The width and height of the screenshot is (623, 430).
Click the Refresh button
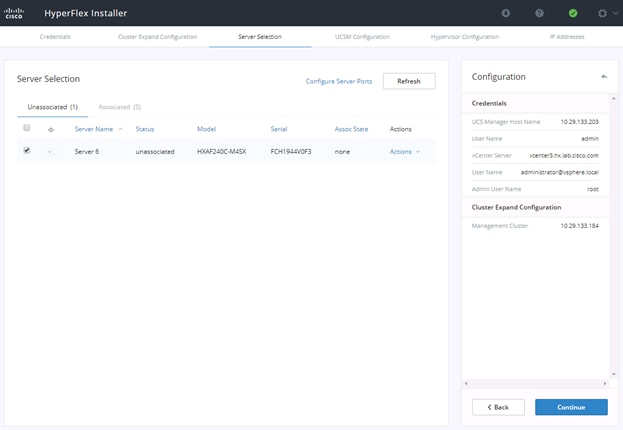409,81
